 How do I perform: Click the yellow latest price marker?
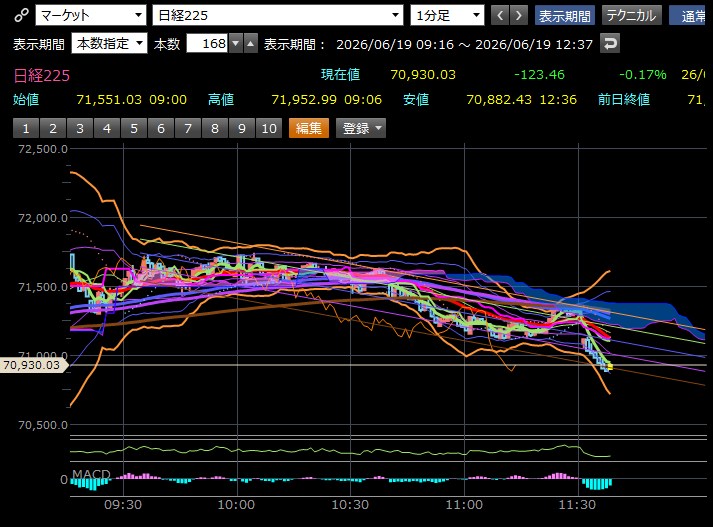point(610,366)
